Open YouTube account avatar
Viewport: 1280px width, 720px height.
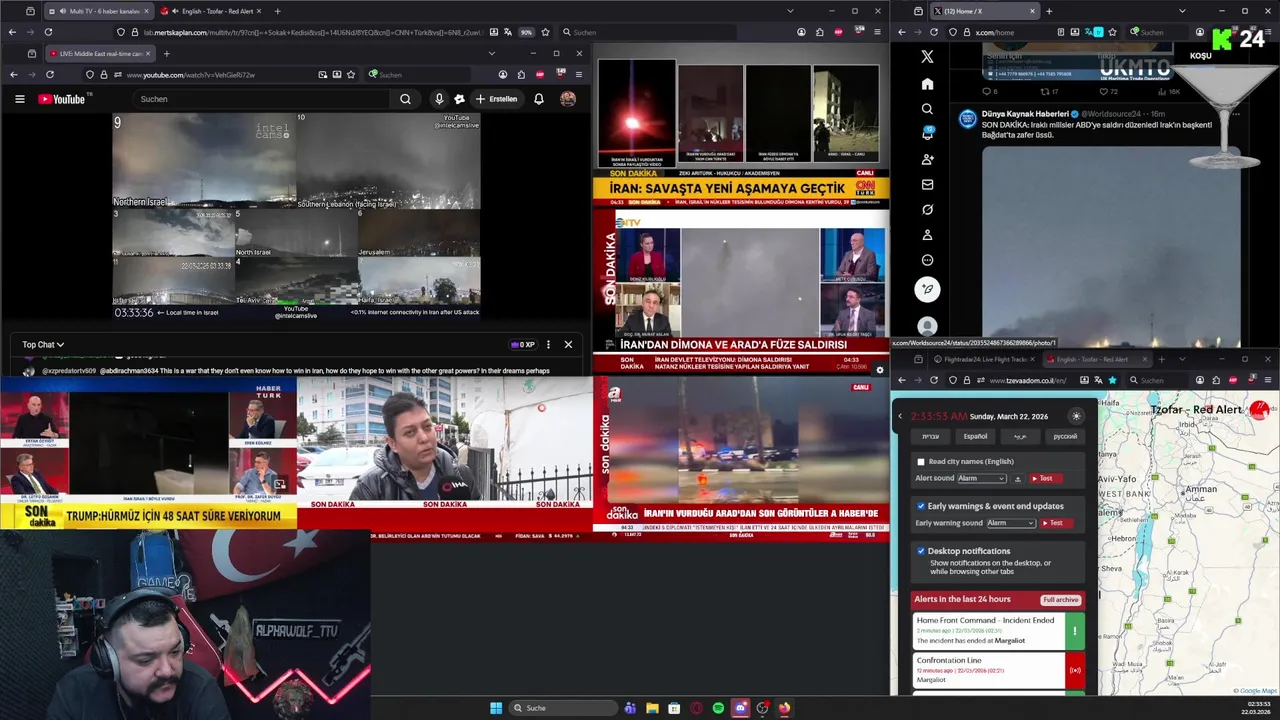[x=568, y=99]
